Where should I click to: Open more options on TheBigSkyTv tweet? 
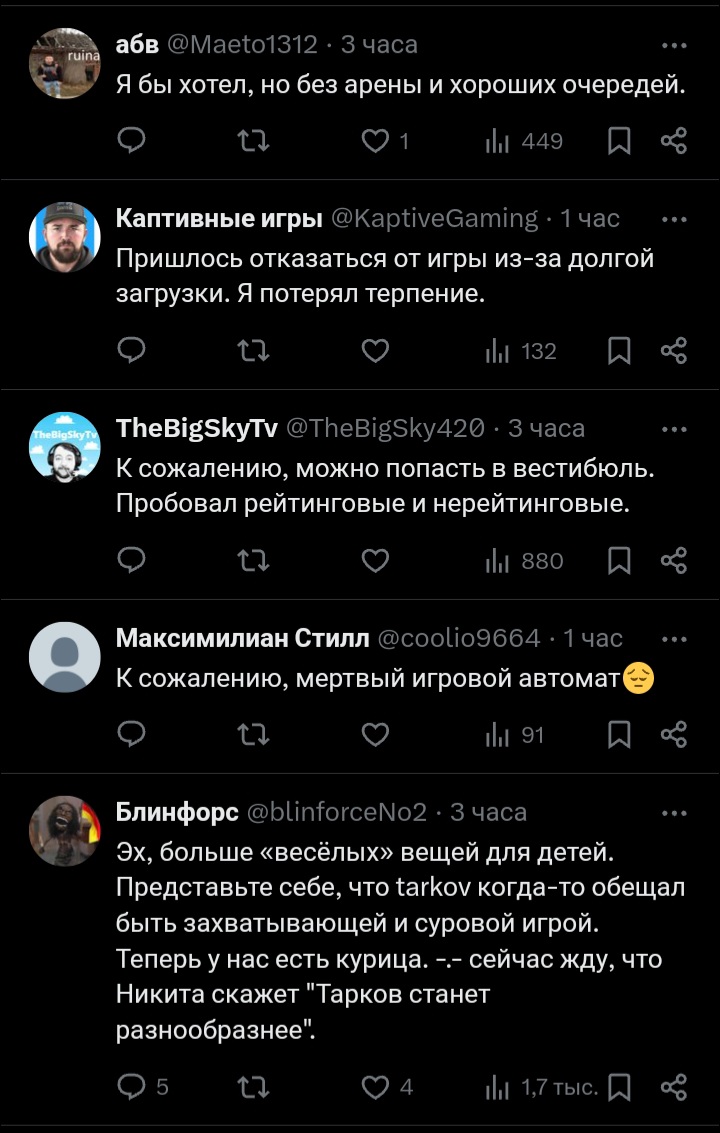click(x=674, y=429)
